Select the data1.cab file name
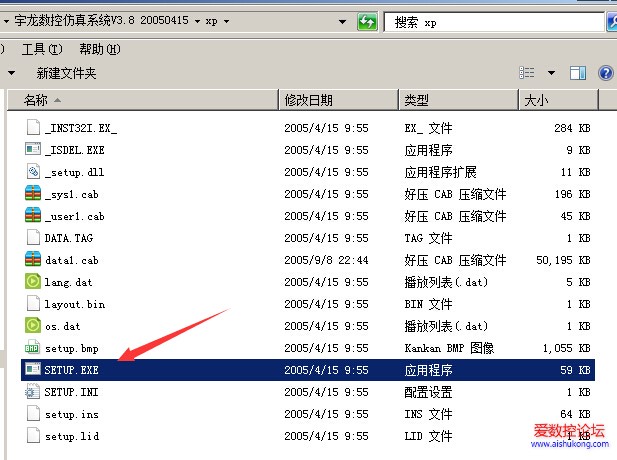Image resolution: width=617 pixels, height=460 pixels. (72, 260)
